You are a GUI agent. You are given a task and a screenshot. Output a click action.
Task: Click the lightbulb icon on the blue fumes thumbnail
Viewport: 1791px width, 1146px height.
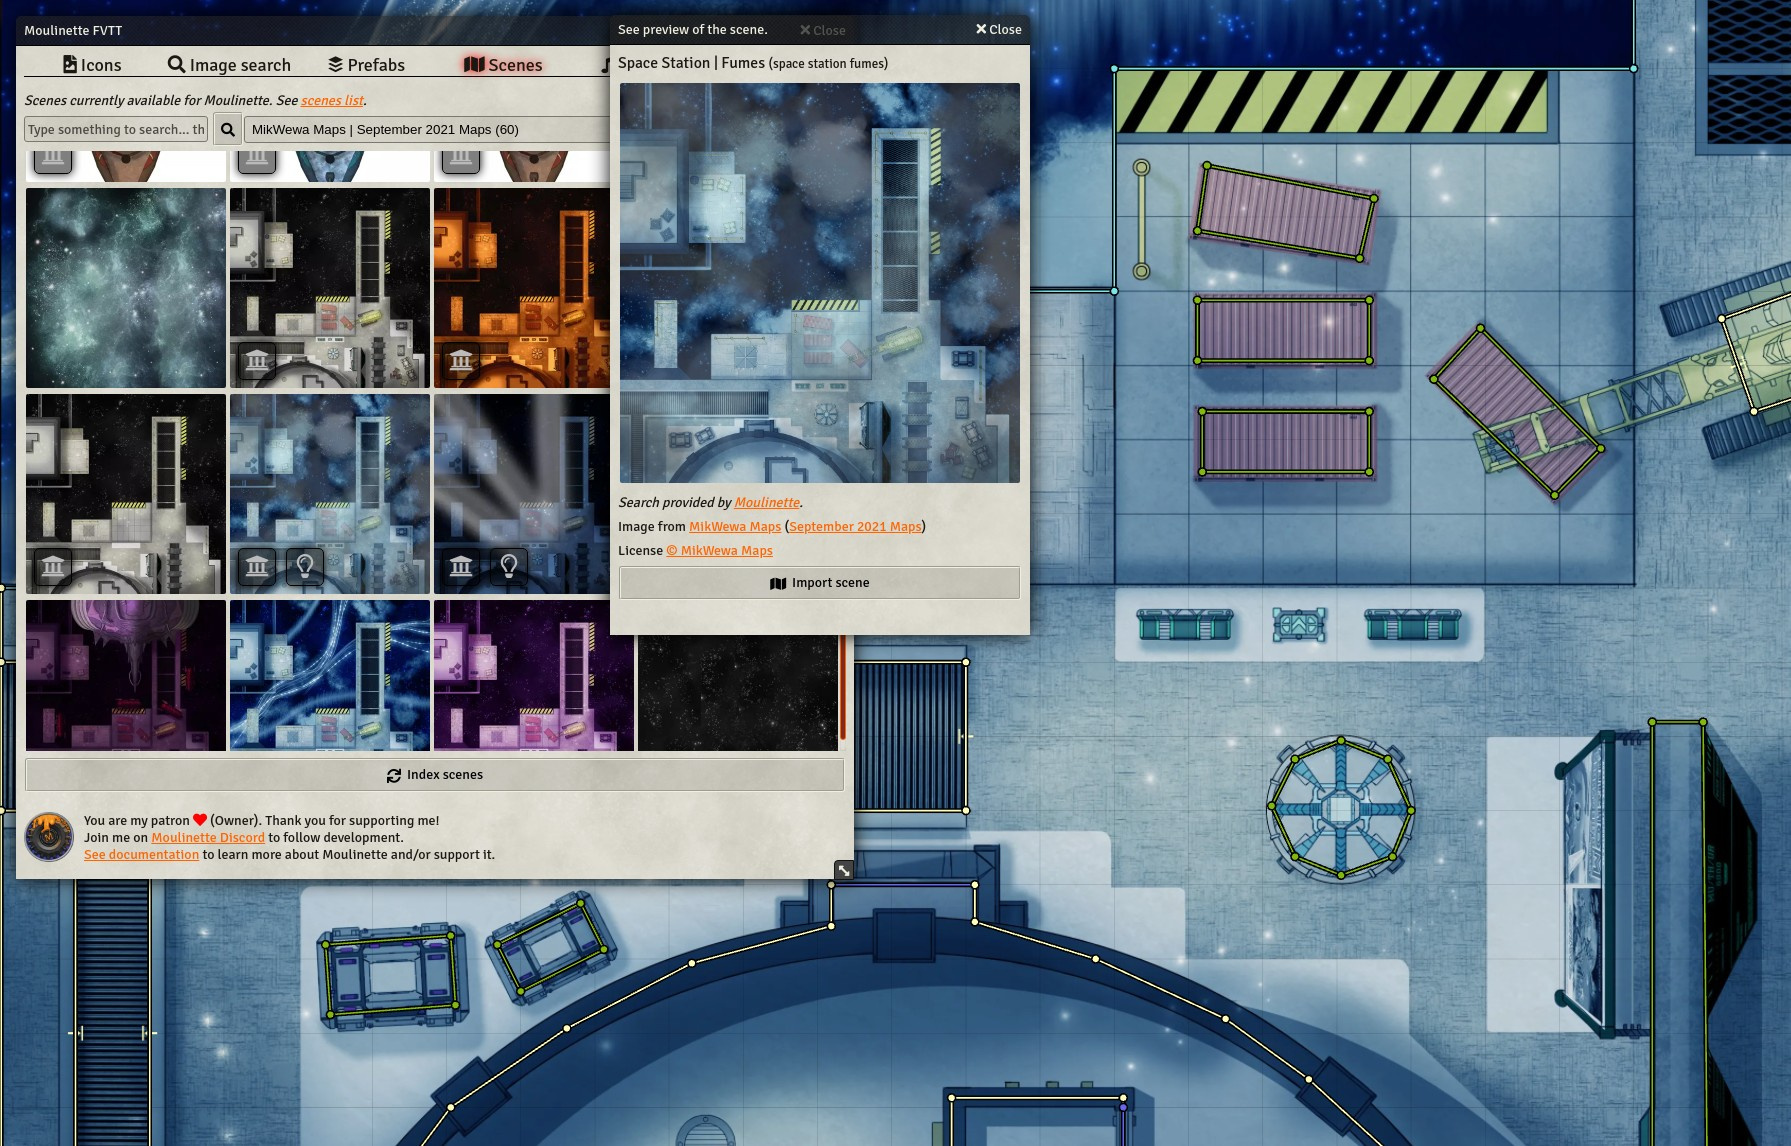pyautogui.click(x=305, y=567)
